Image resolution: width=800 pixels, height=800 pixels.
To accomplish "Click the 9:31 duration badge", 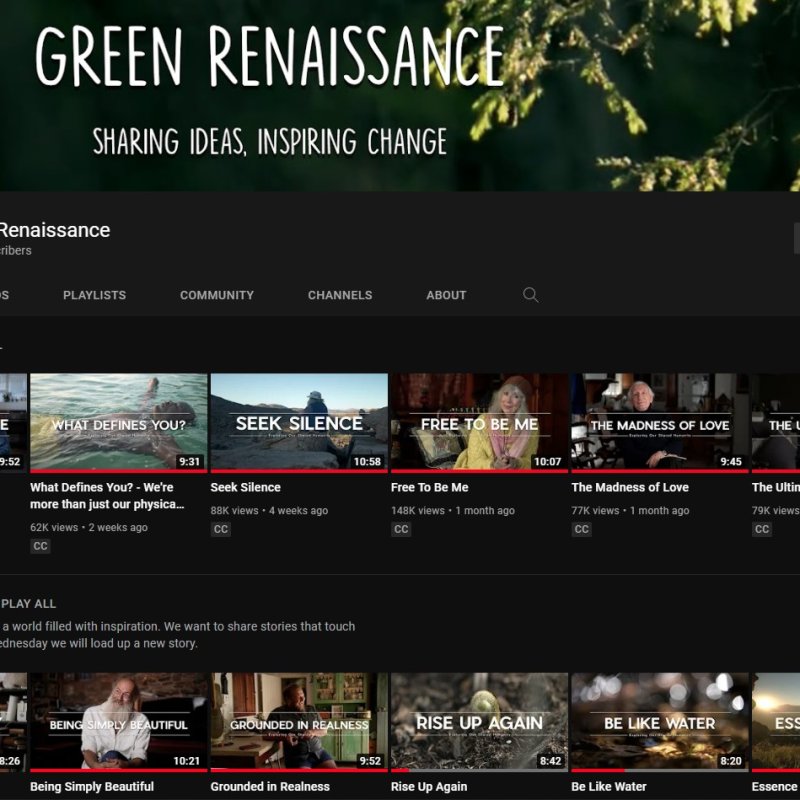I will pos(189,462).
